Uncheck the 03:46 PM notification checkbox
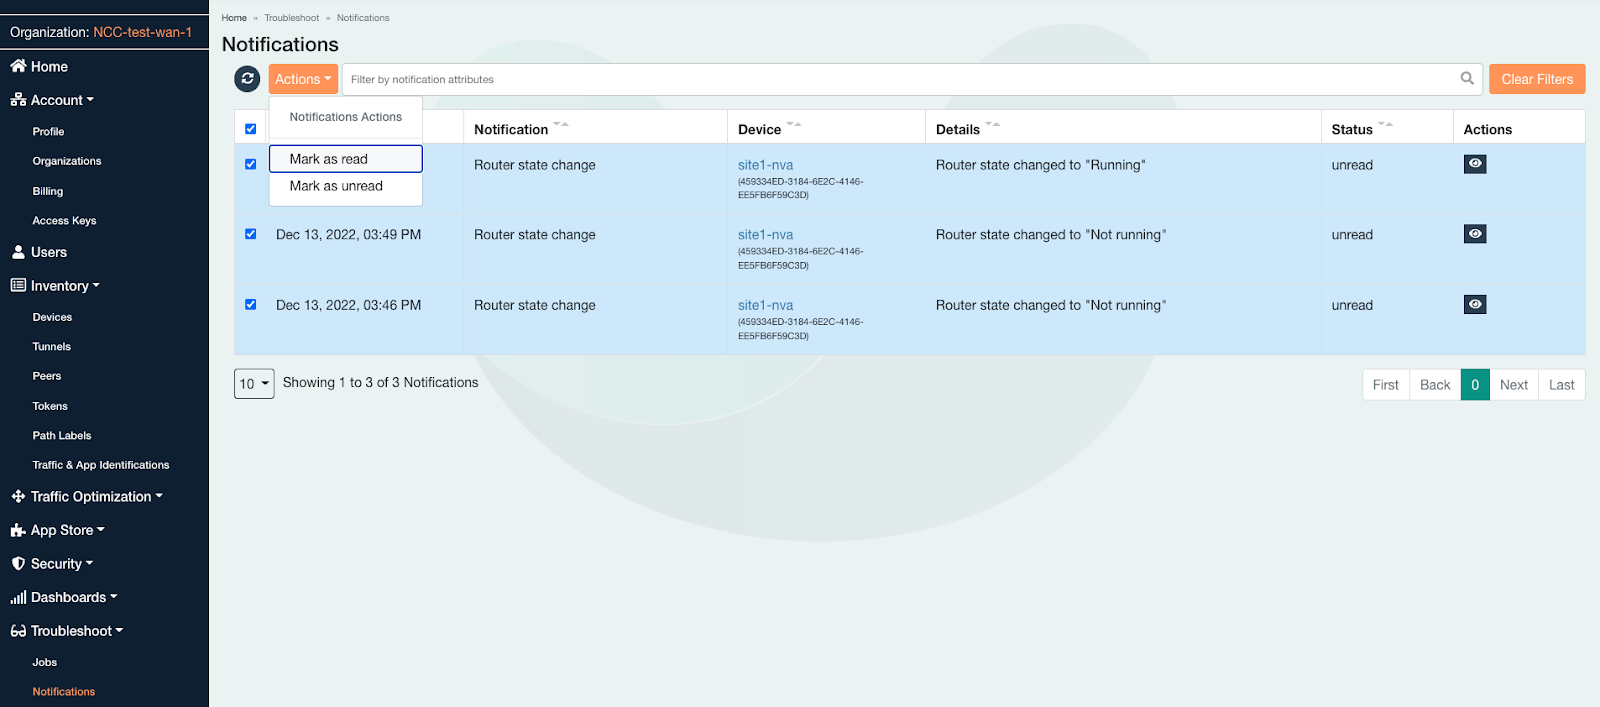The image size is (1600, 707). tap(251, 304)
